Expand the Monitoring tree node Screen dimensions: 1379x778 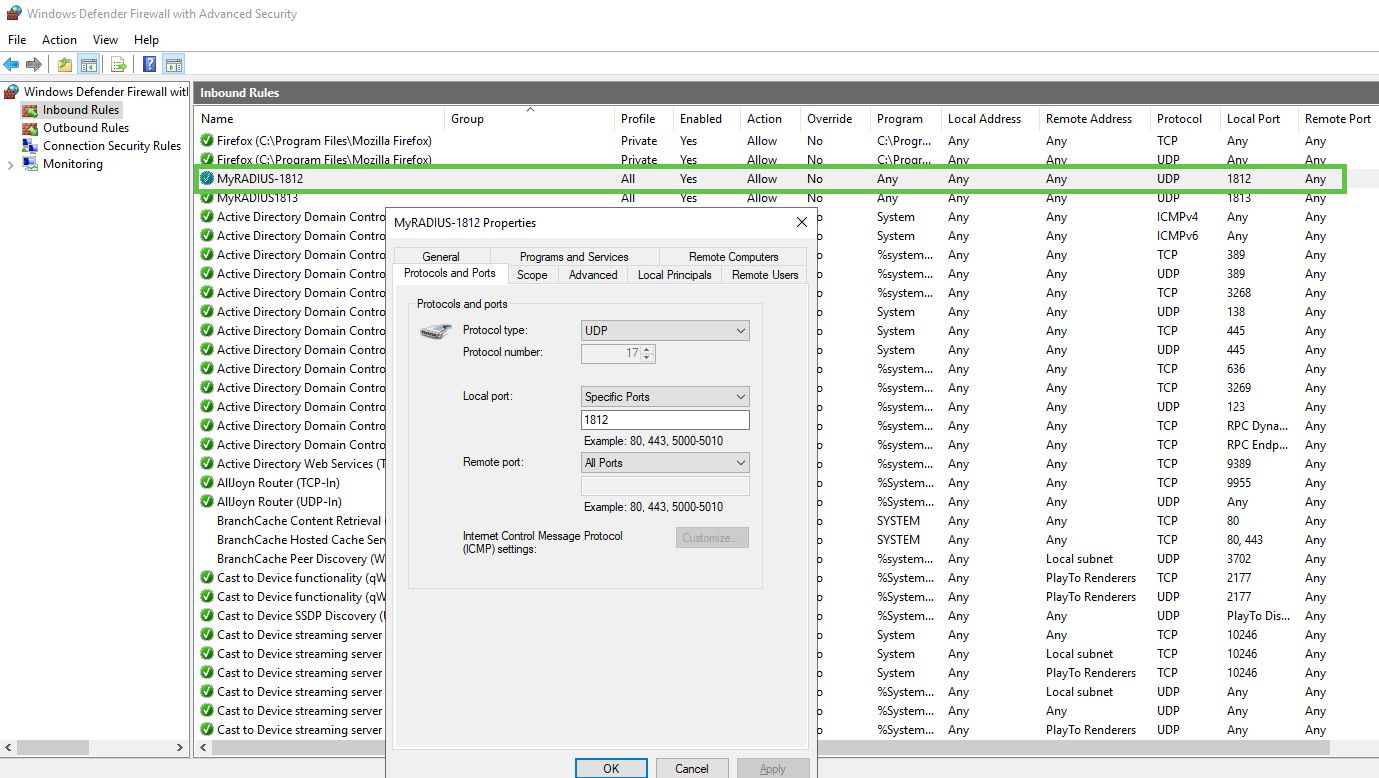(x=10, y=164)
